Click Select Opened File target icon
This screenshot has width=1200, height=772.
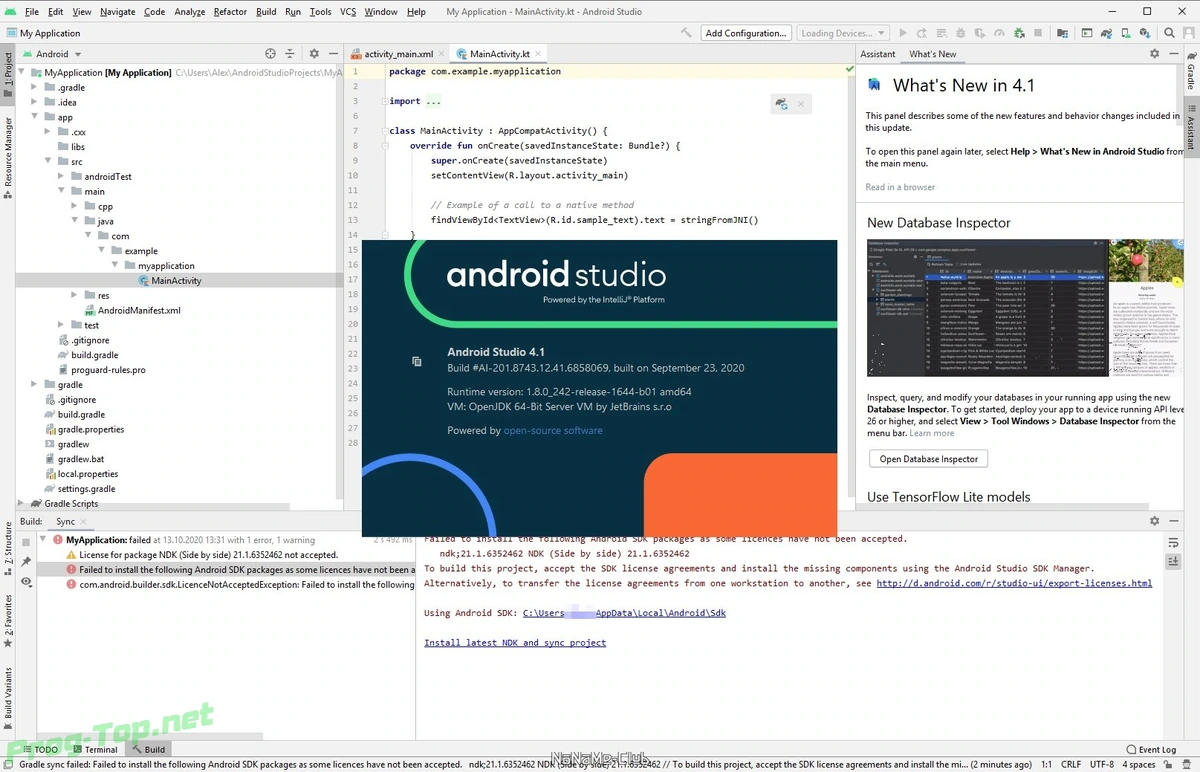(x=270, y=53)
